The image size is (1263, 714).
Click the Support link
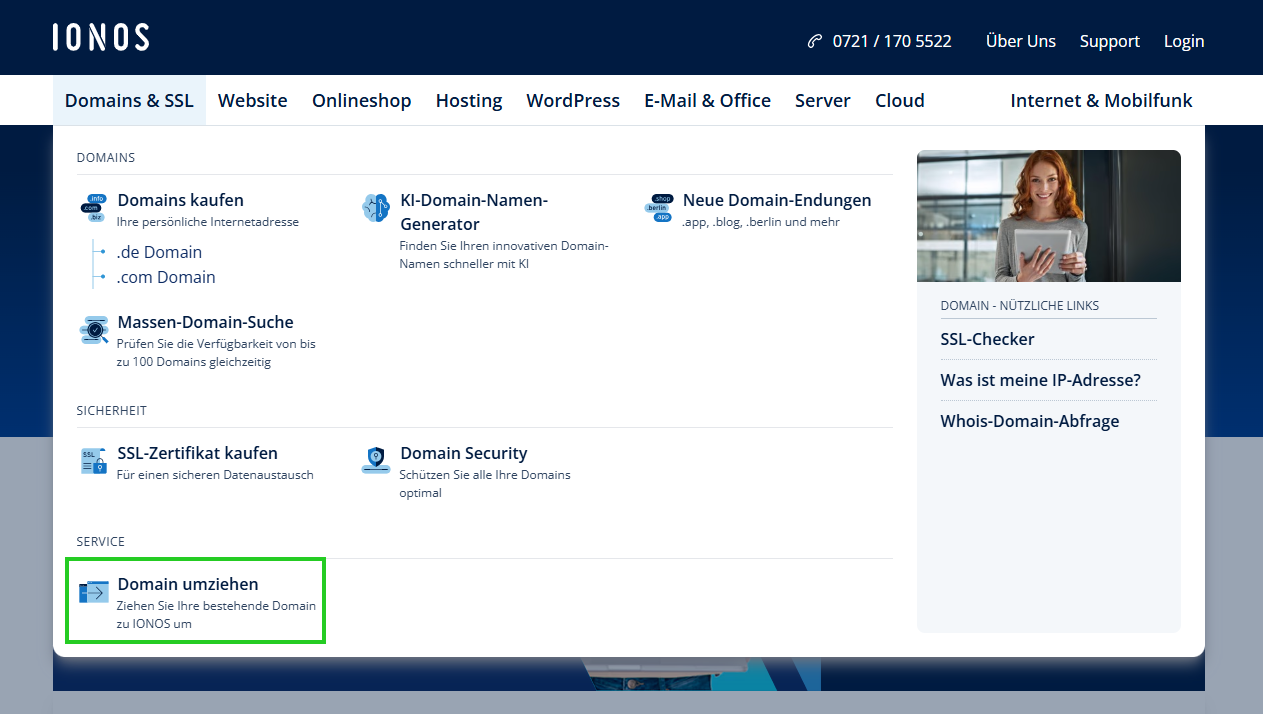click(1109, 41)
